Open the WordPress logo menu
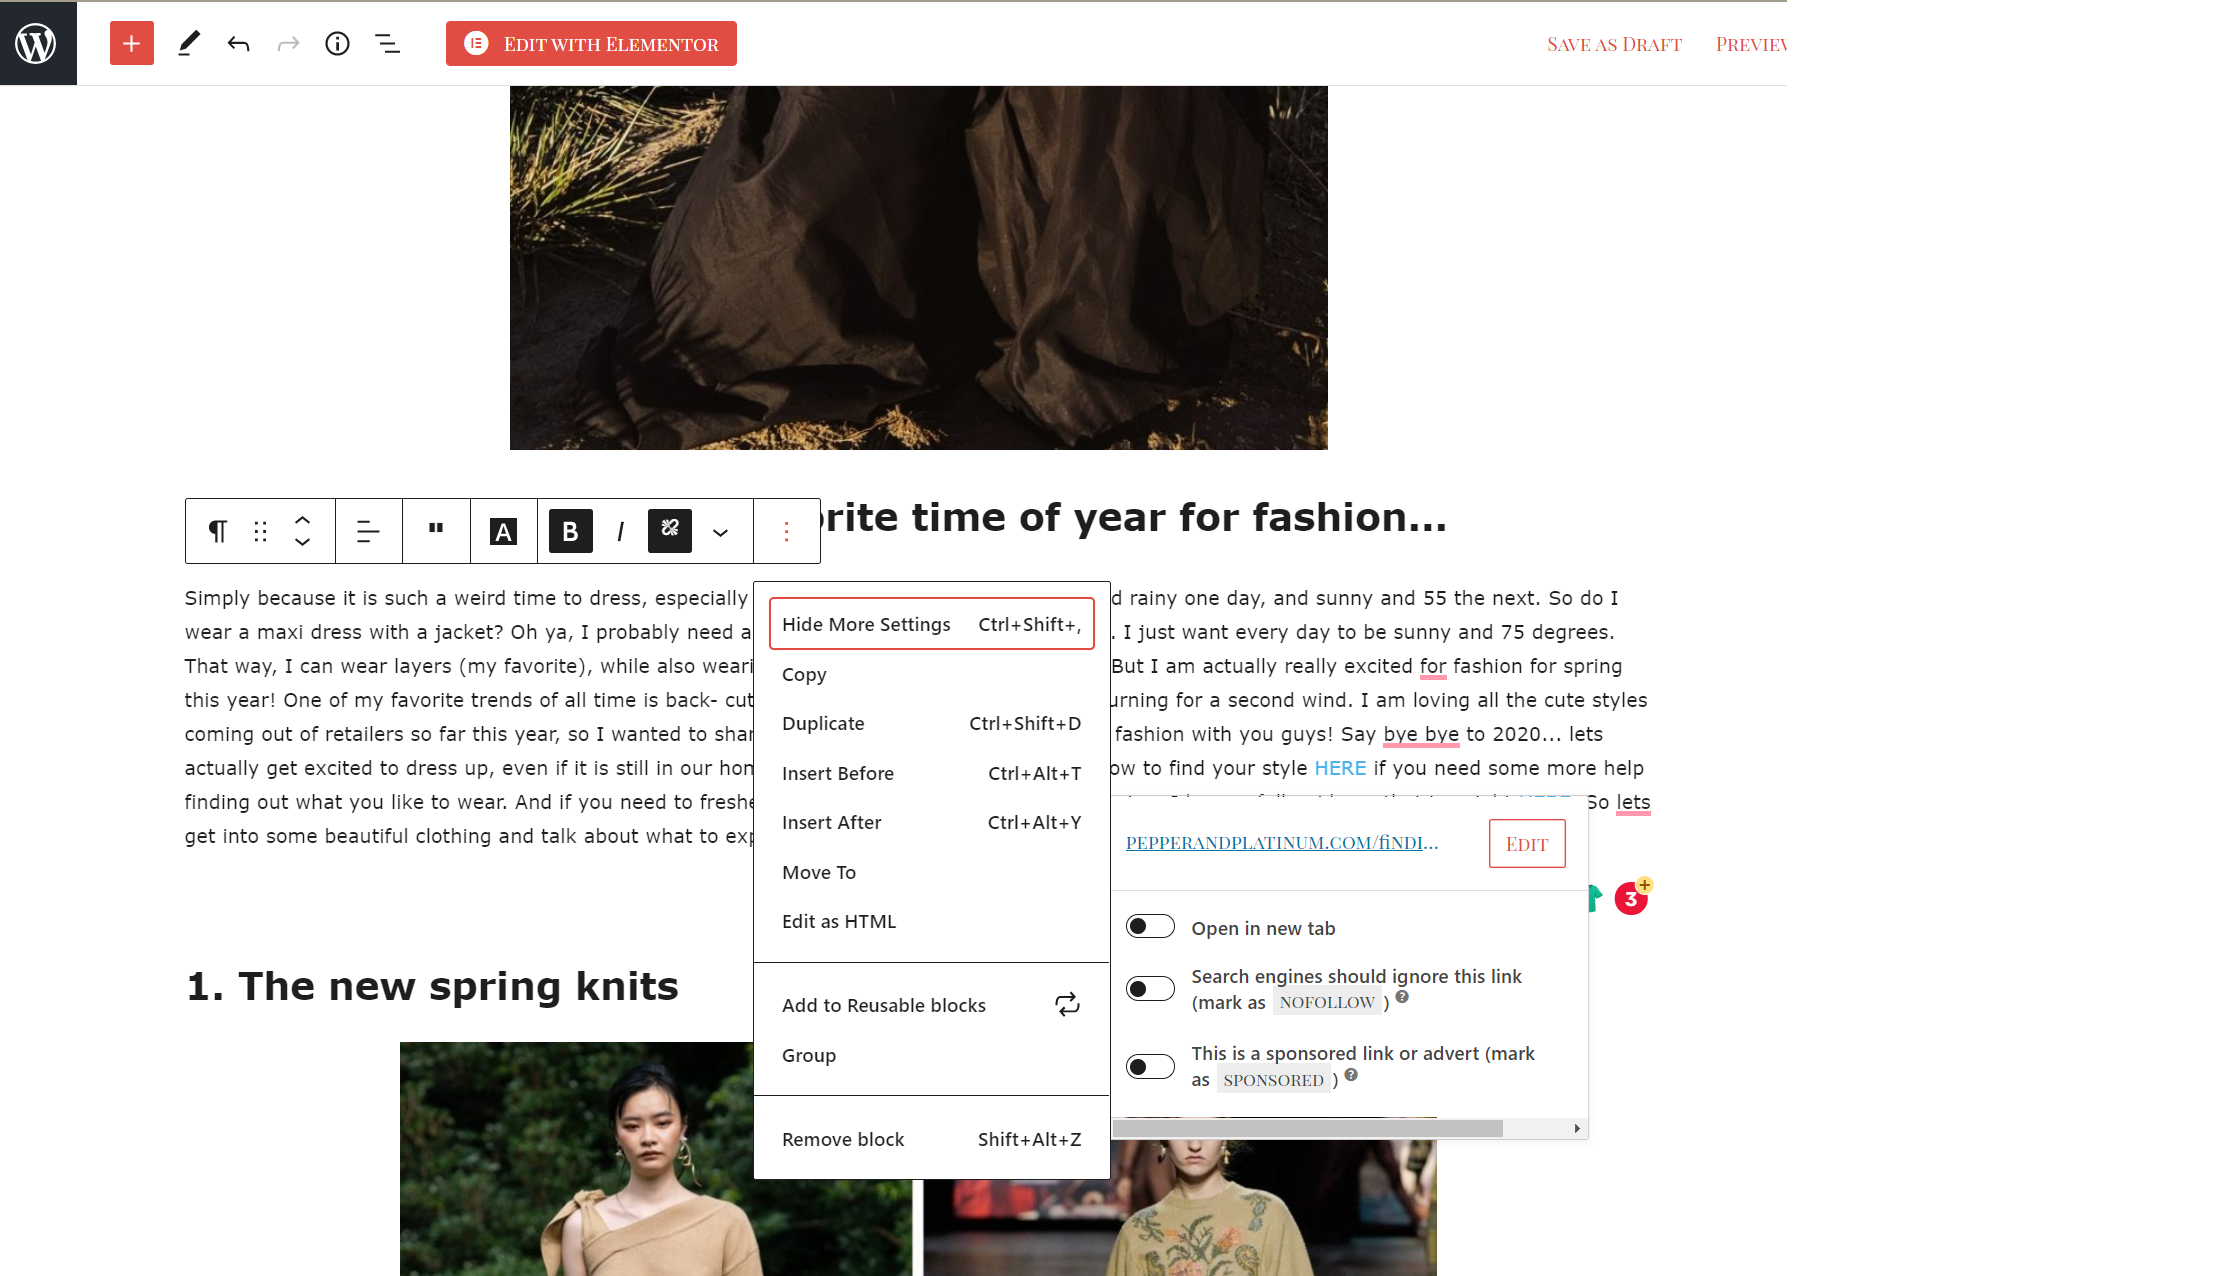2230x1276 pixels. pyautogui.click(x=38, y=43)
